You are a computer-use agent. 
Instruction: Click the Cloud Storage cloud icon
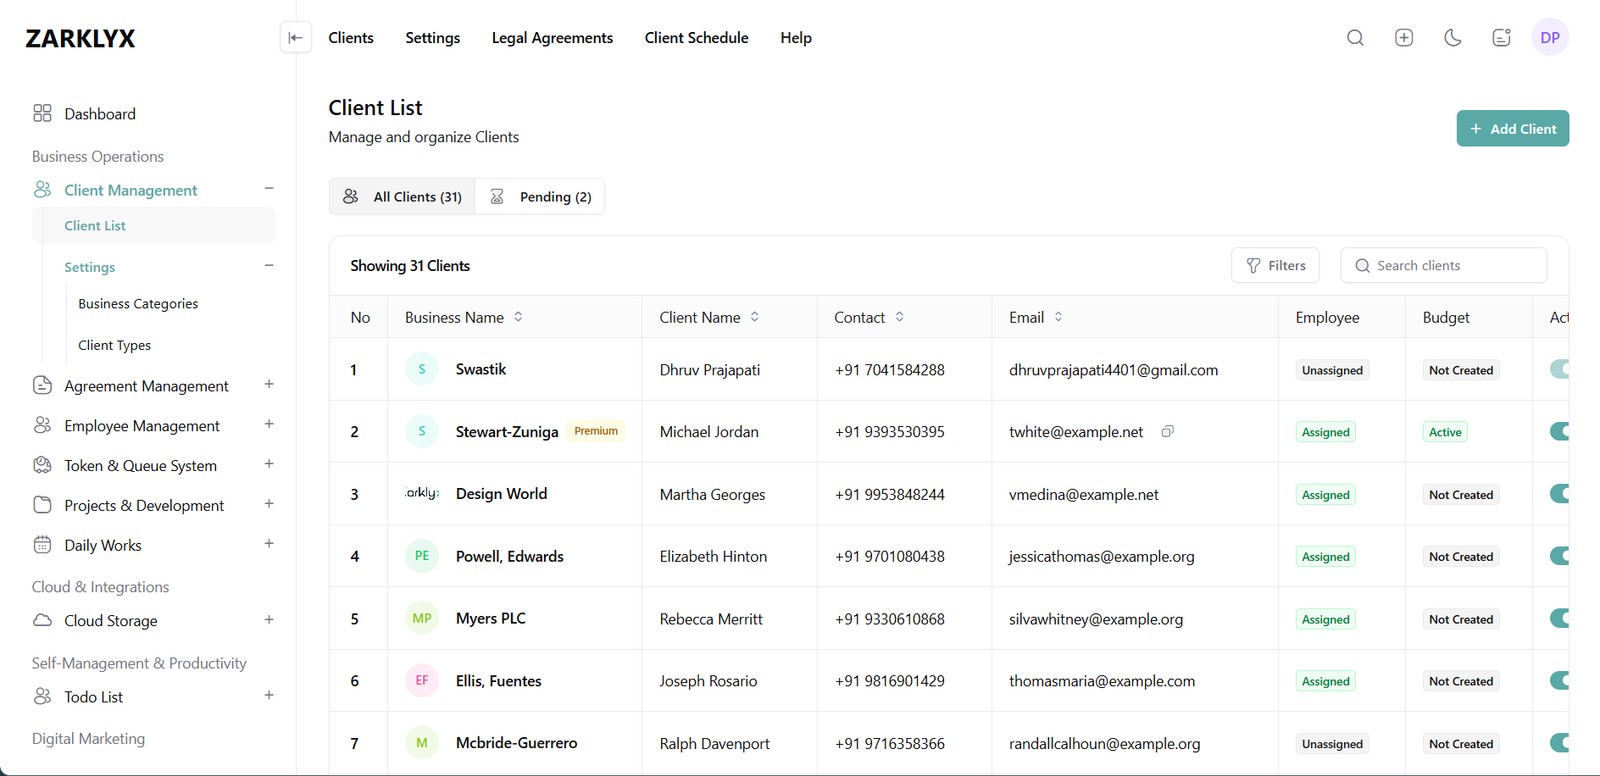point(42,620)
